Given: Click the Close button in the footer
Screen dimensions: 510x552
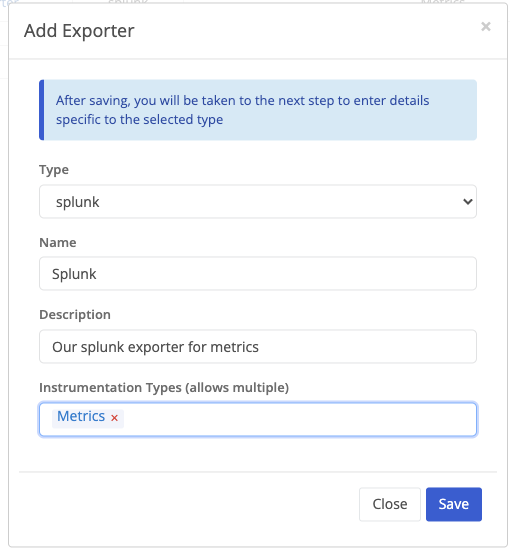Looking at the screenshot, I should click(x=390, y=504).
